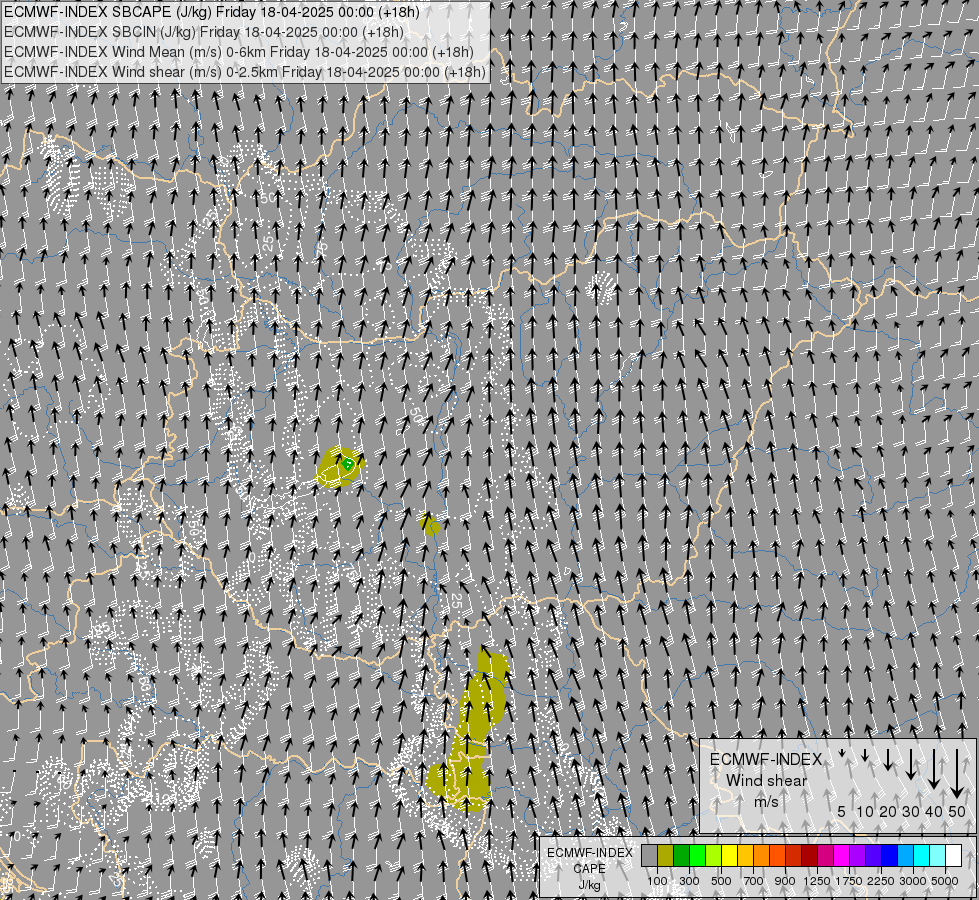Select the olive CAPE legend swatch
This screenshot has height=900, width=979.
(666, 856)
